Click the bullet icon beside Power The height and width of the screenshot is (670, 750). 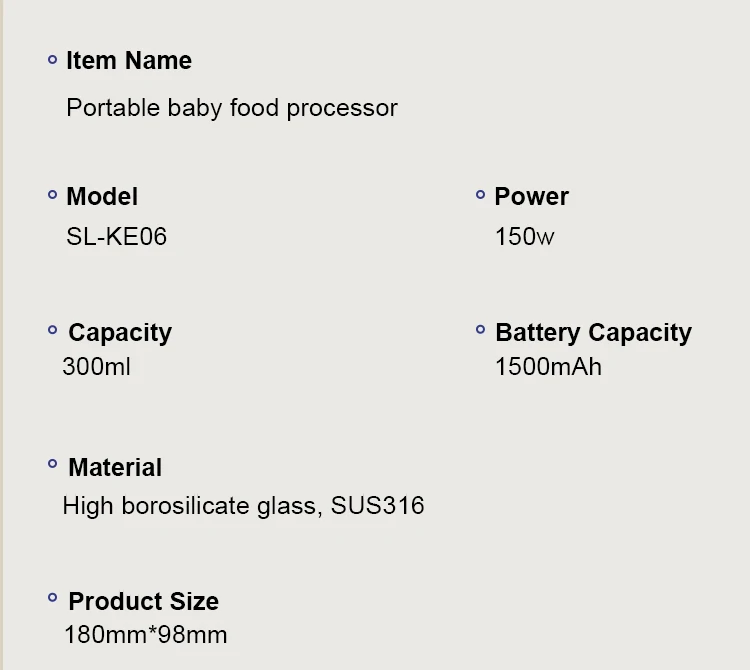pos(481,195)
